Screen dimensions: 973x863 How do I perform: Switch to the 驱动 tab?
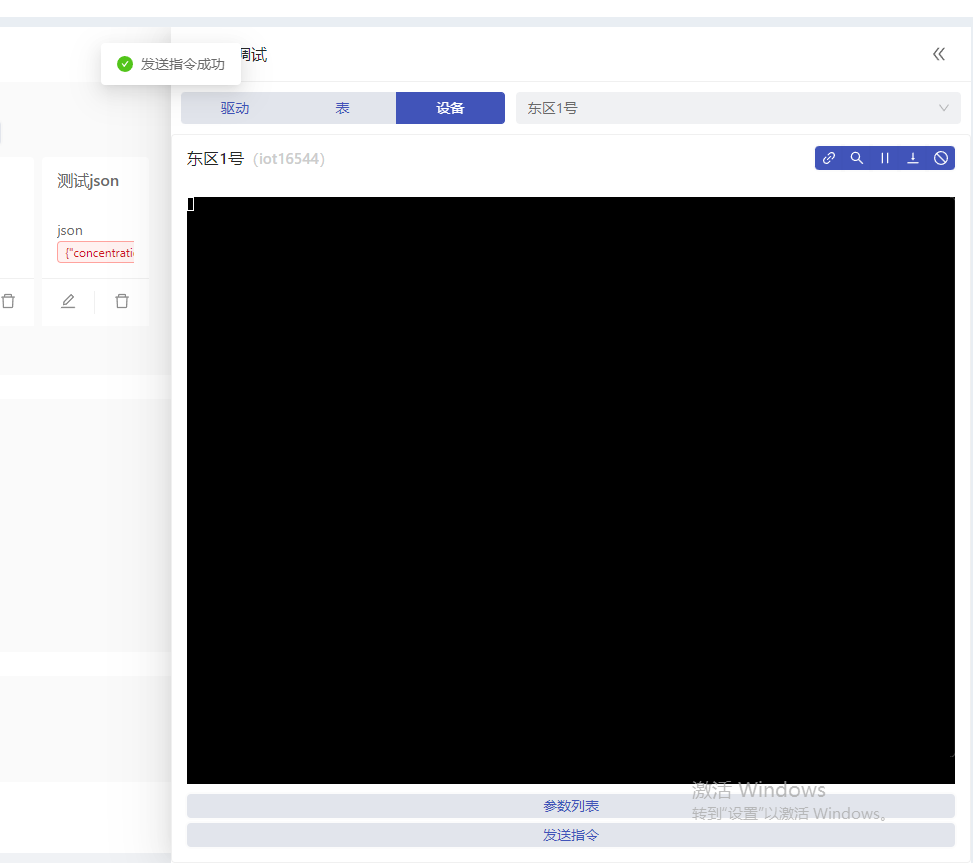pos(235,108)
